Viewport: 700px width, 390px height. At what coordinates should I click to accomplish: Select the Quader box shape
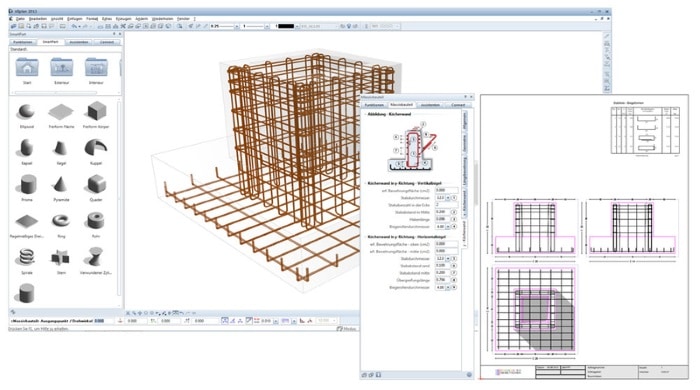tap(96, 184)
